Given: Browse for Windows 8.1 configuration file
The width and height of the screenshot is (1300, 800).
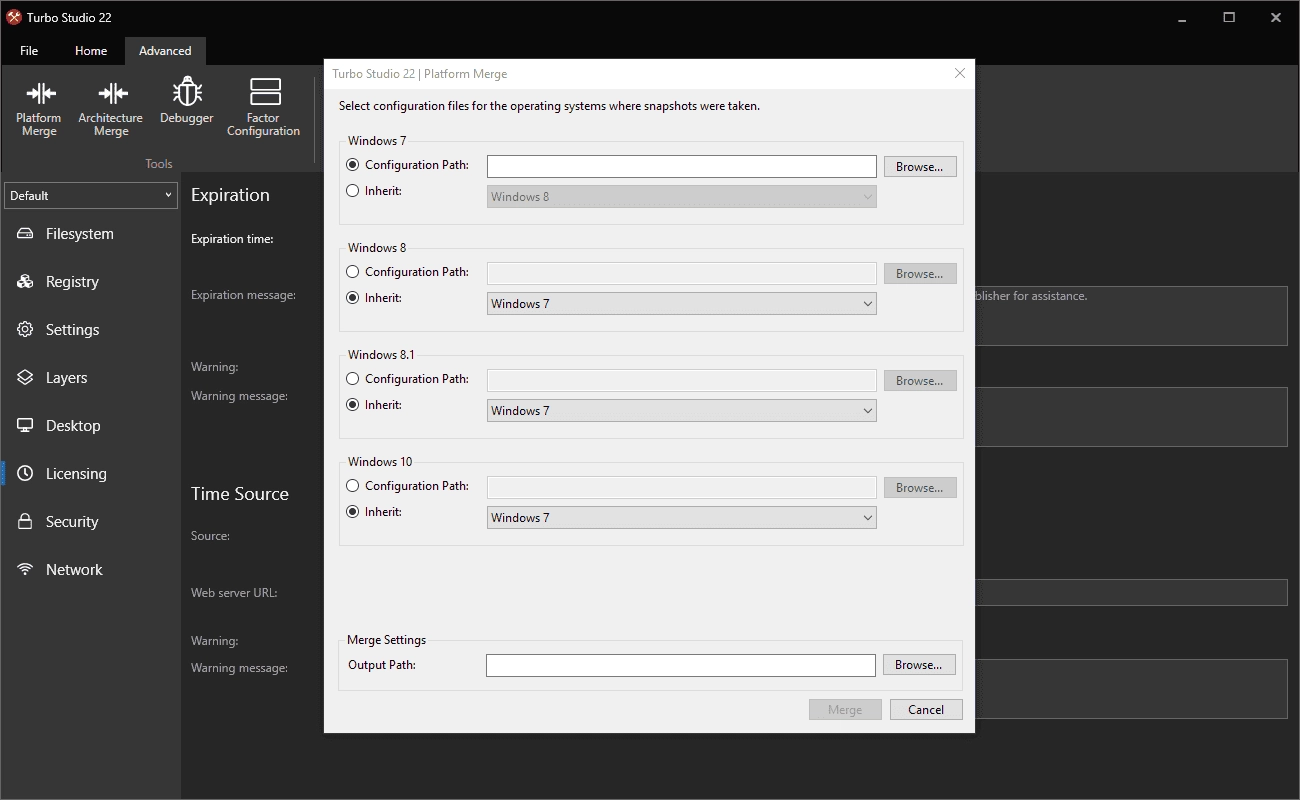Looking at the screenshot, I should coord(920,381).
